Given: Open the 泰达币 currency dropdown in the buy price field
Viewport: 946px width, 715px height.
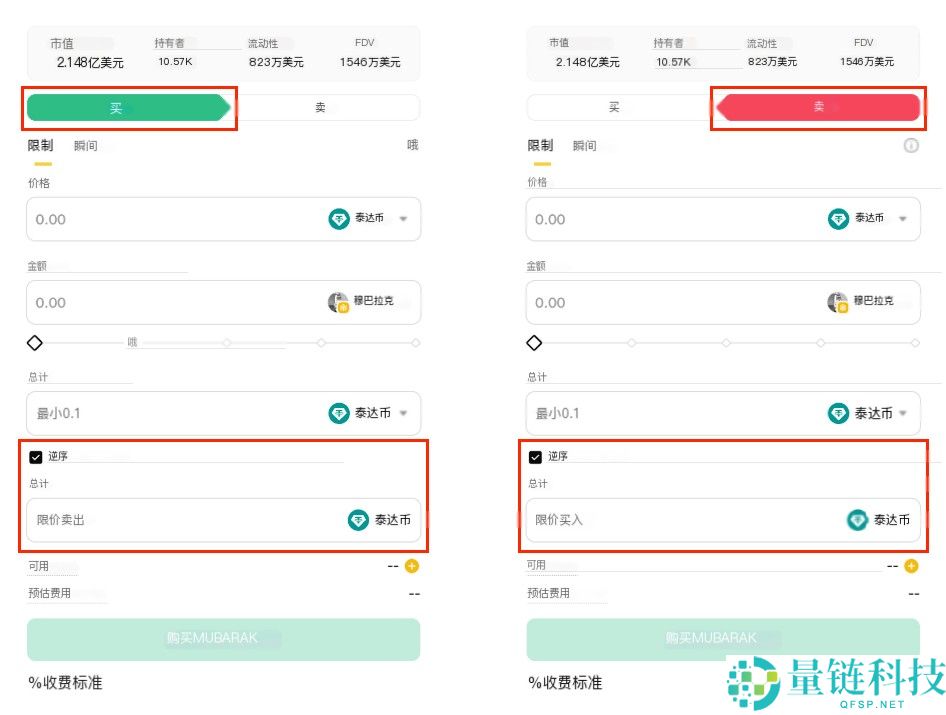Looking at the screenshot, I should (x=404, y=219).
